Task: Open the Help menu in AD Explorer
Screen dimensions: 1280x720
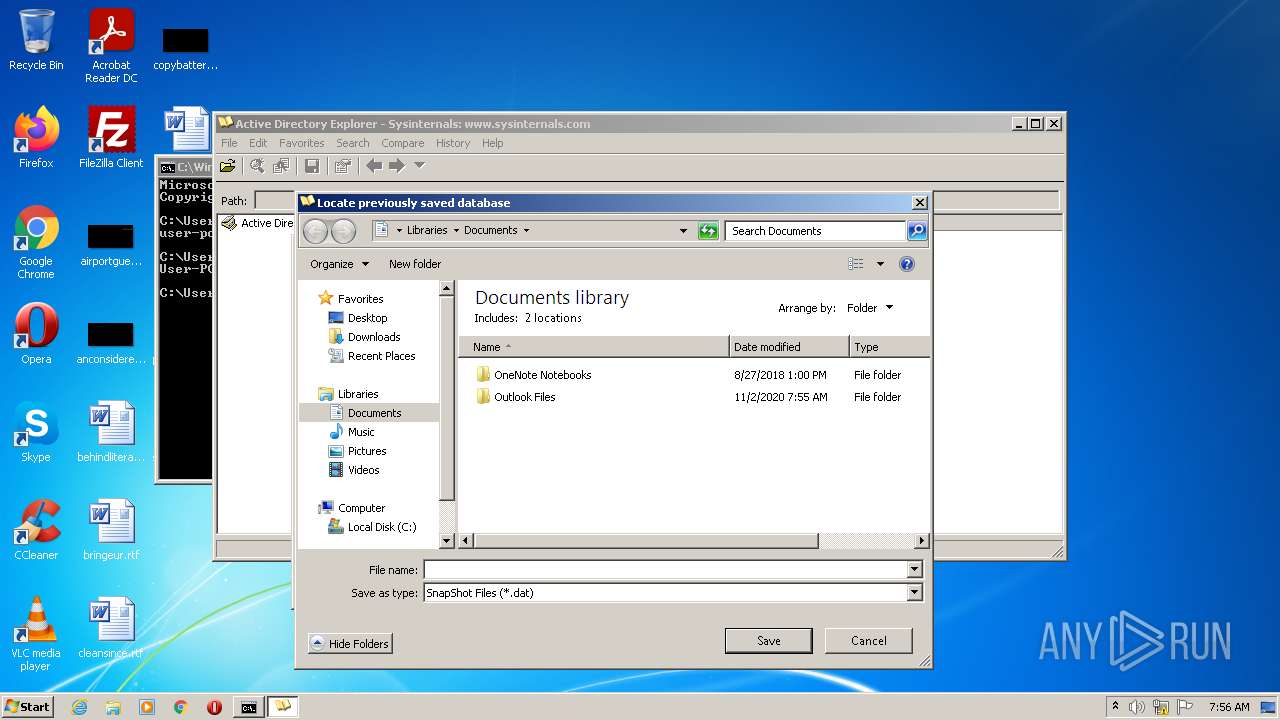Action: 492,143
